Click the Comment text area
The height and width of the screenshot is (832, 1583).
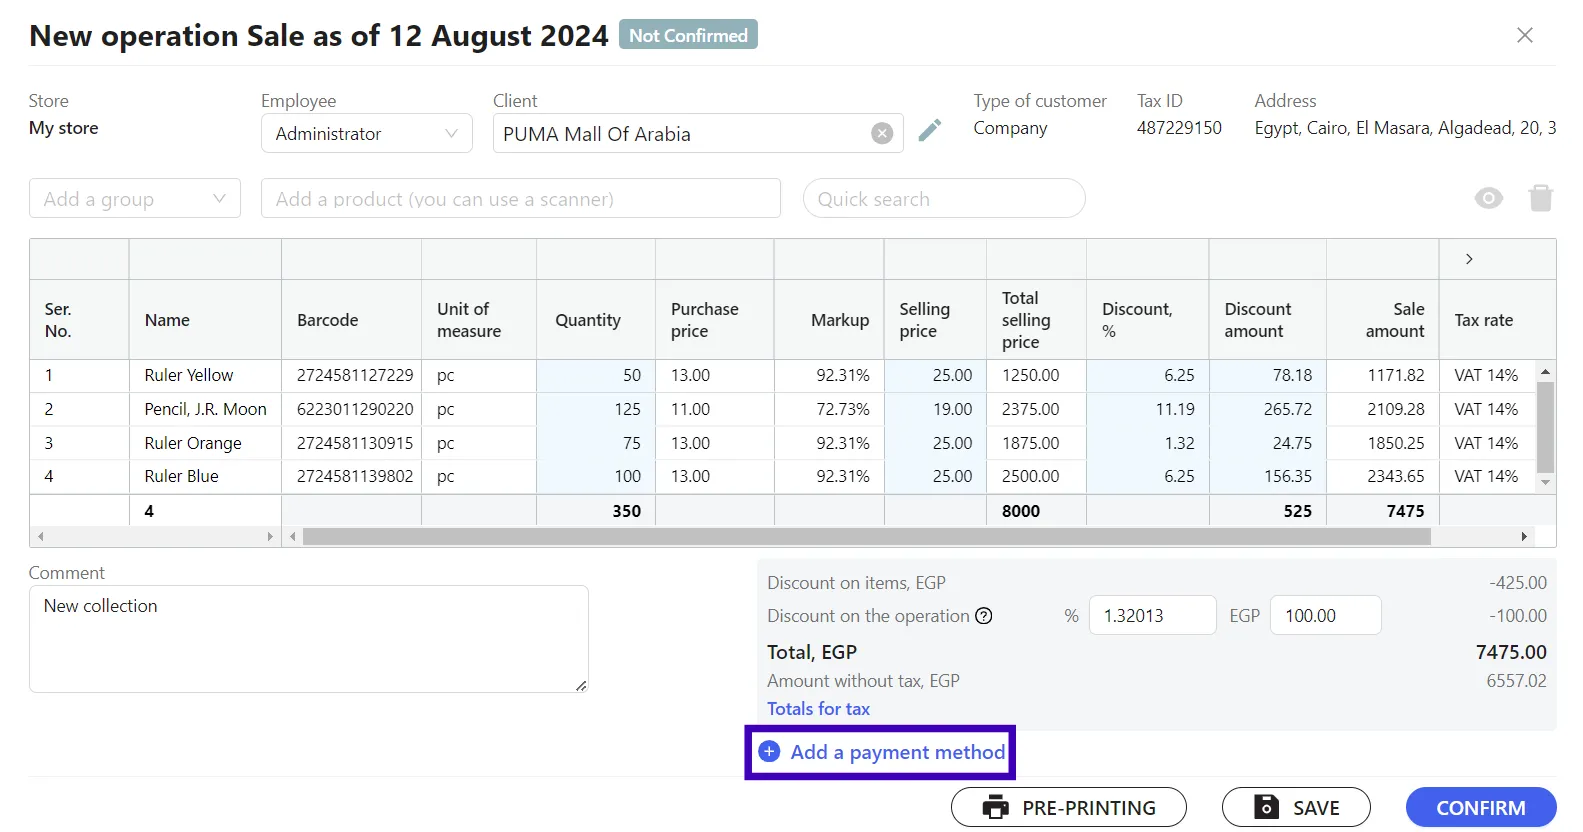pyautogui.click(x=309, y=639)
